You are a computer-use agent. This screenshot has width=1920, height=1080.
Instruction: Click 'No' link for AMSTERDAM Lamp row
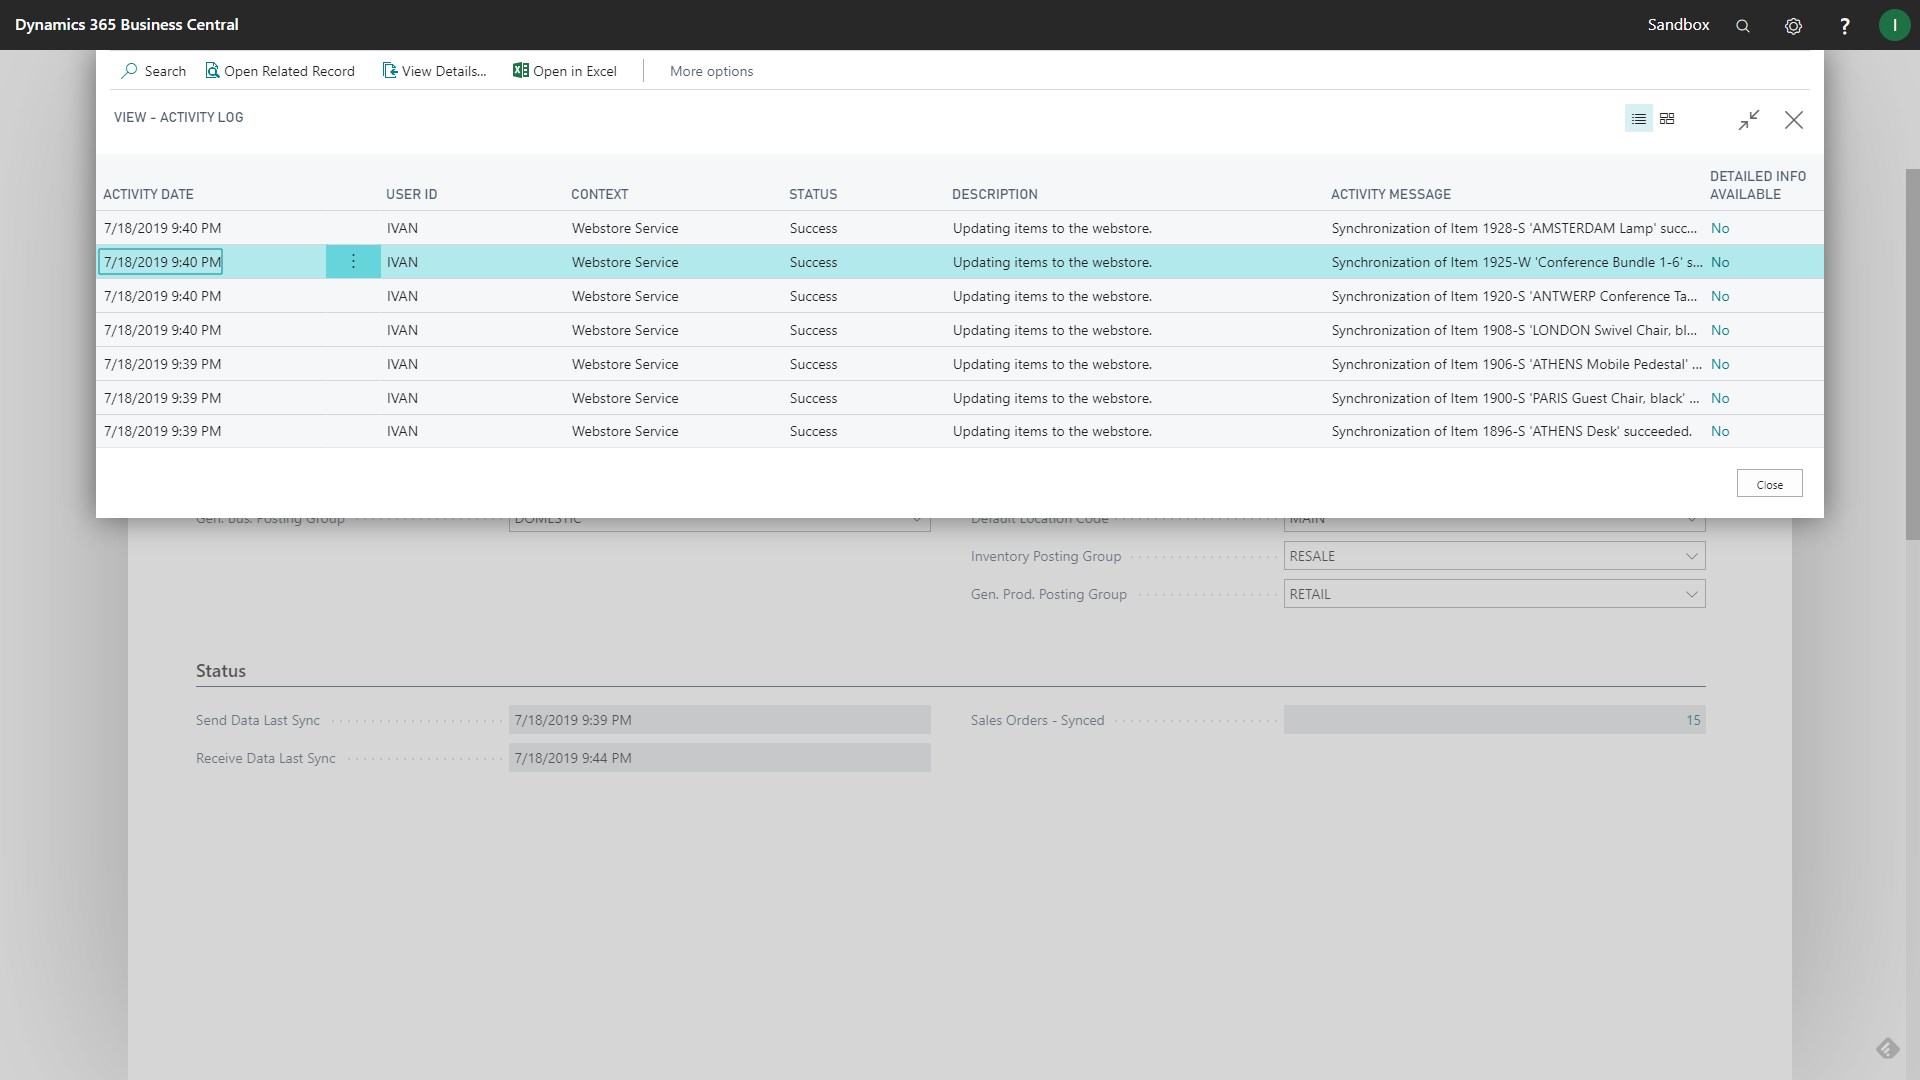[1719, 228]
